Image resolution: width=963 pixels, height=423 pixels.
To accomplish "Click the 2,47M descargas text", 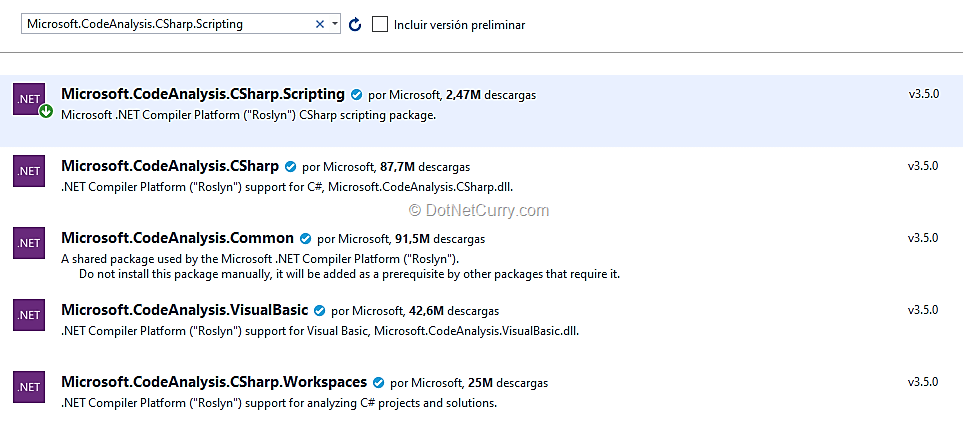I will point(491,95).
